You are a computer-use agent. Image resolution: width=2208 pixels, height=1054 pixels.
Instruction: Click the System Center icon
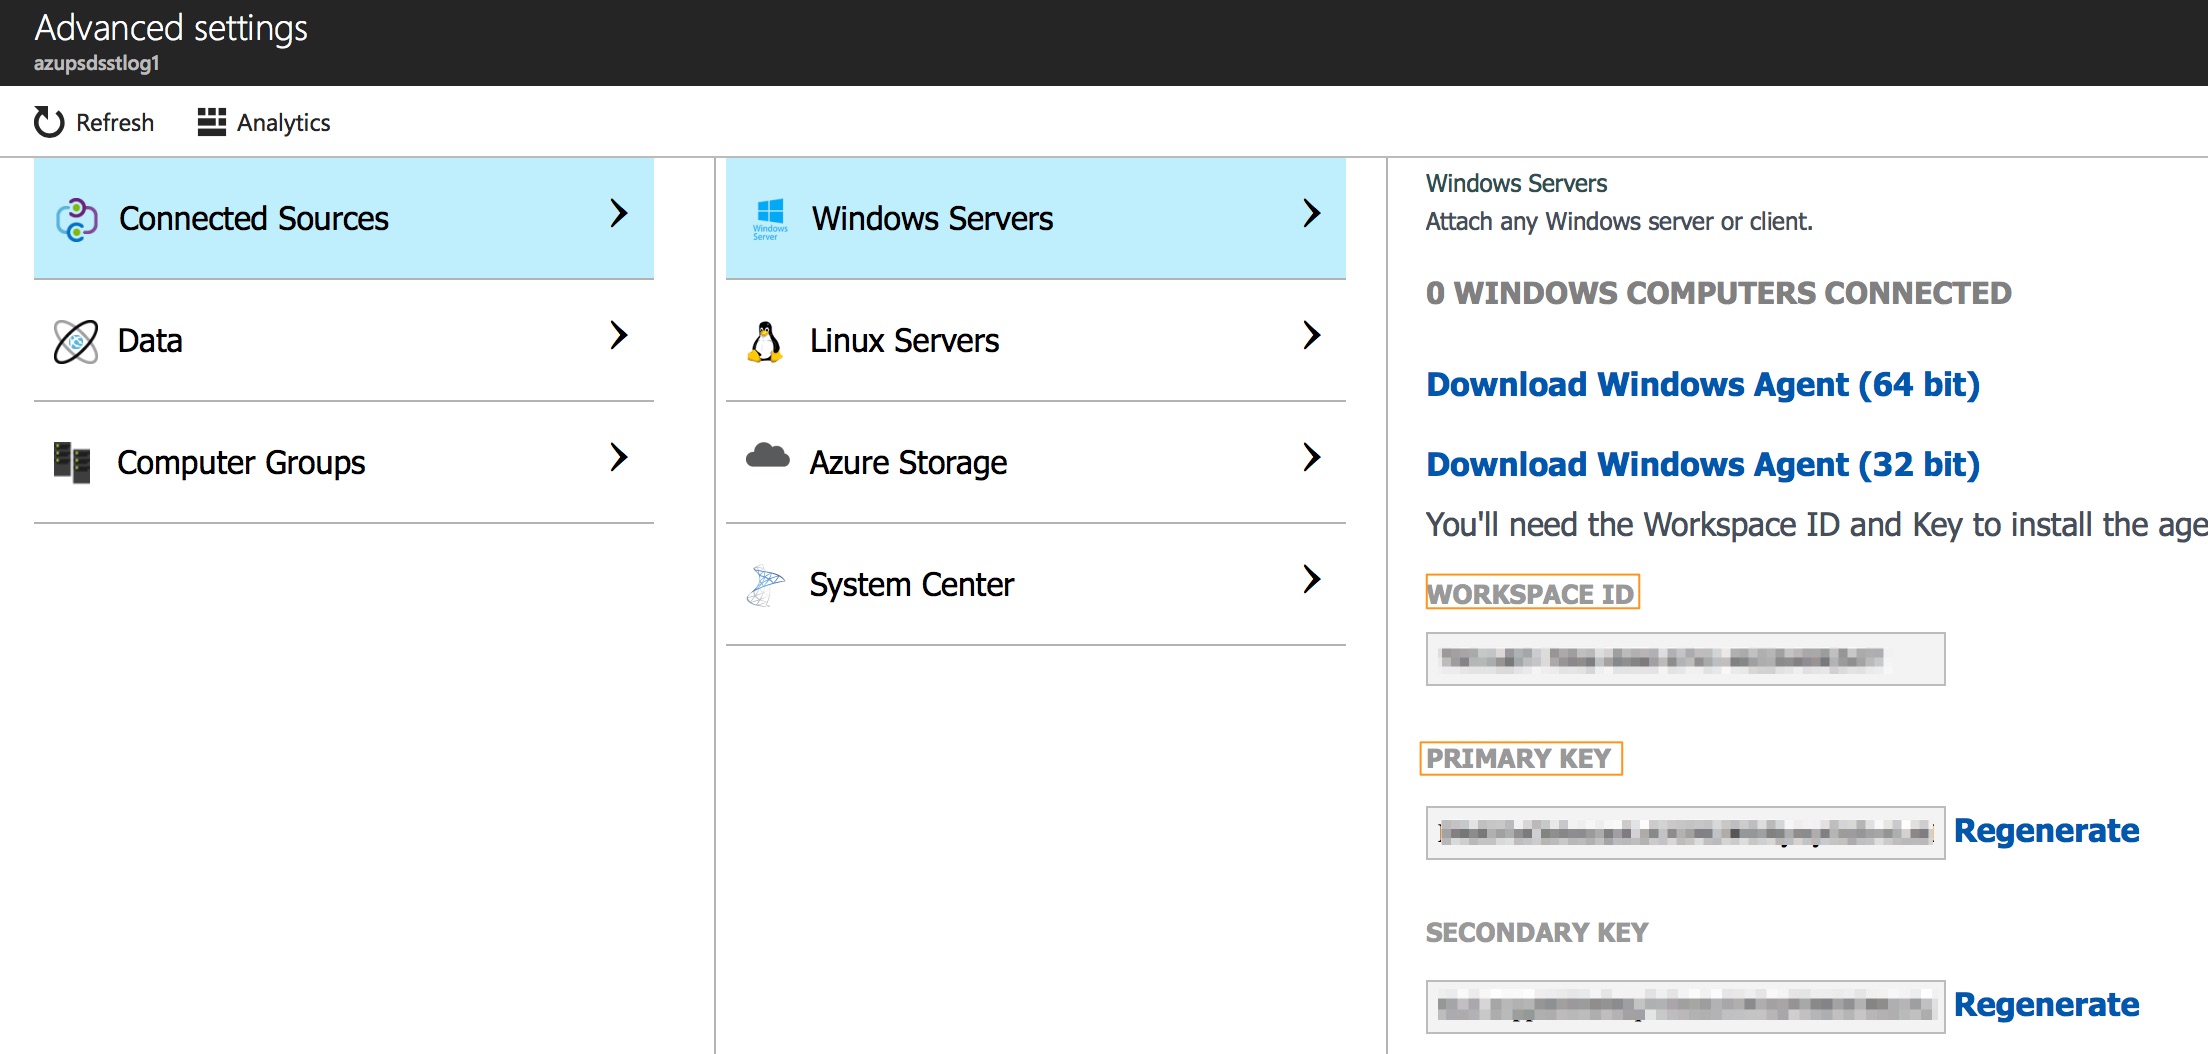(x=766, y=585)
